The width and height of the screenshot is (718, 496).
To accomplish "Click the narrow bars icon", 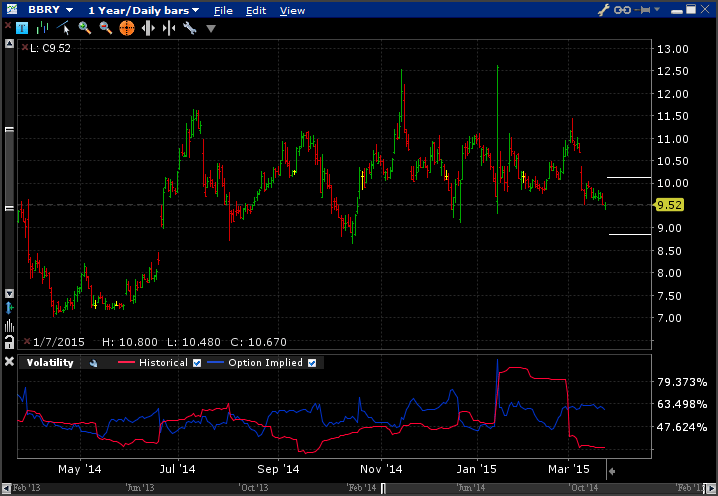I will coord(169,28).
